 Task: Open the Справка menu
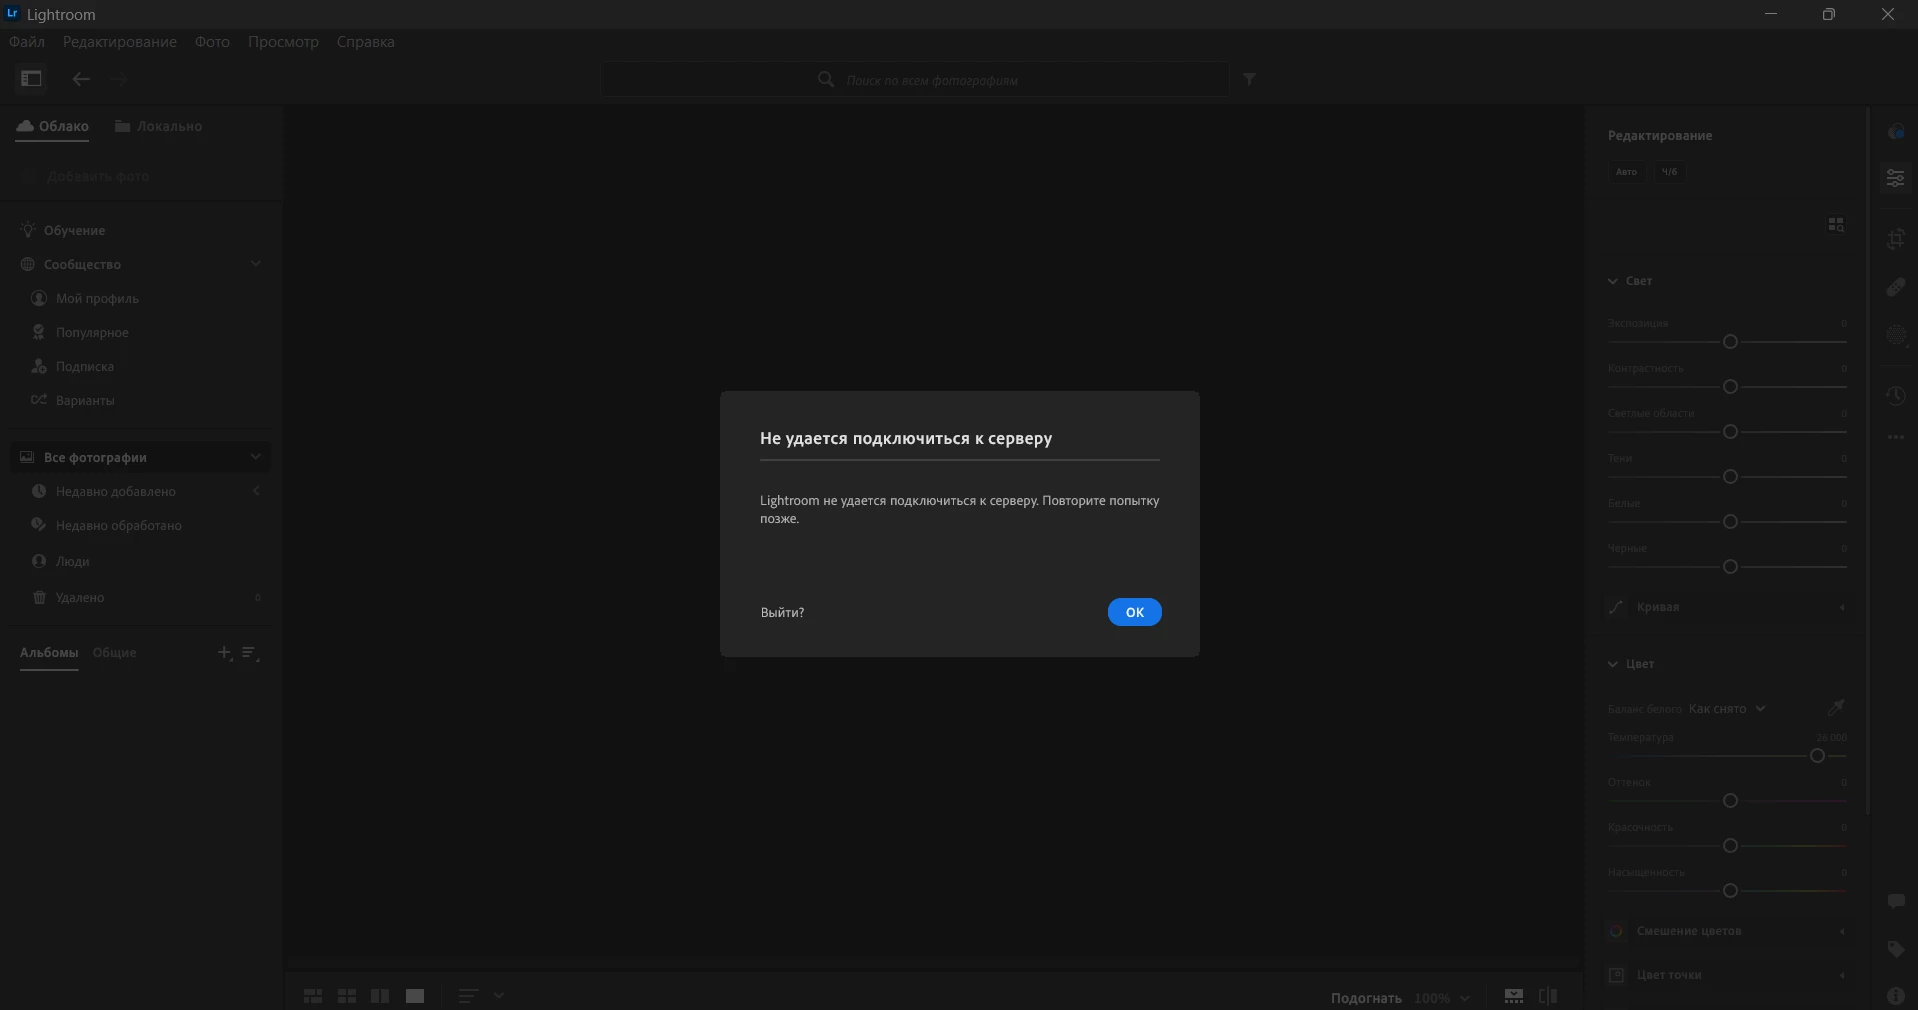[365, 42]
